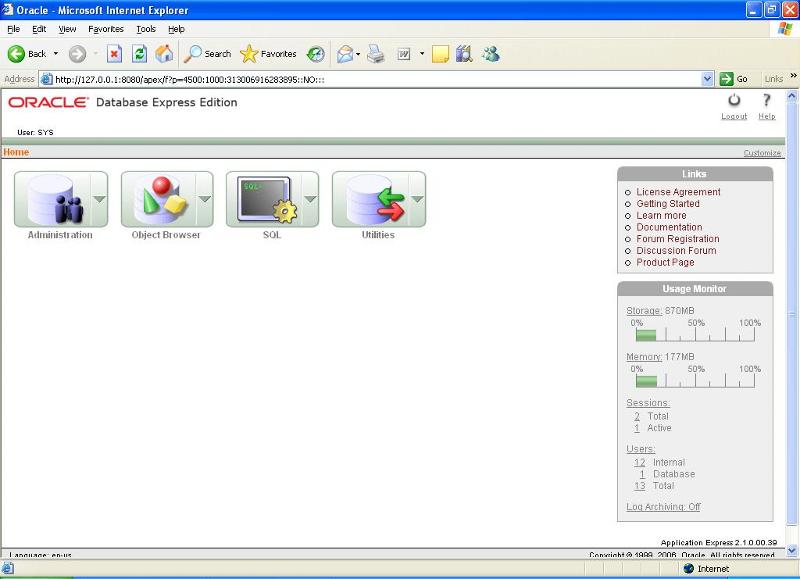Click the Mail envelope icon
Image resolution: width=800 pixels, height=579 pixels.
point(345,54)
